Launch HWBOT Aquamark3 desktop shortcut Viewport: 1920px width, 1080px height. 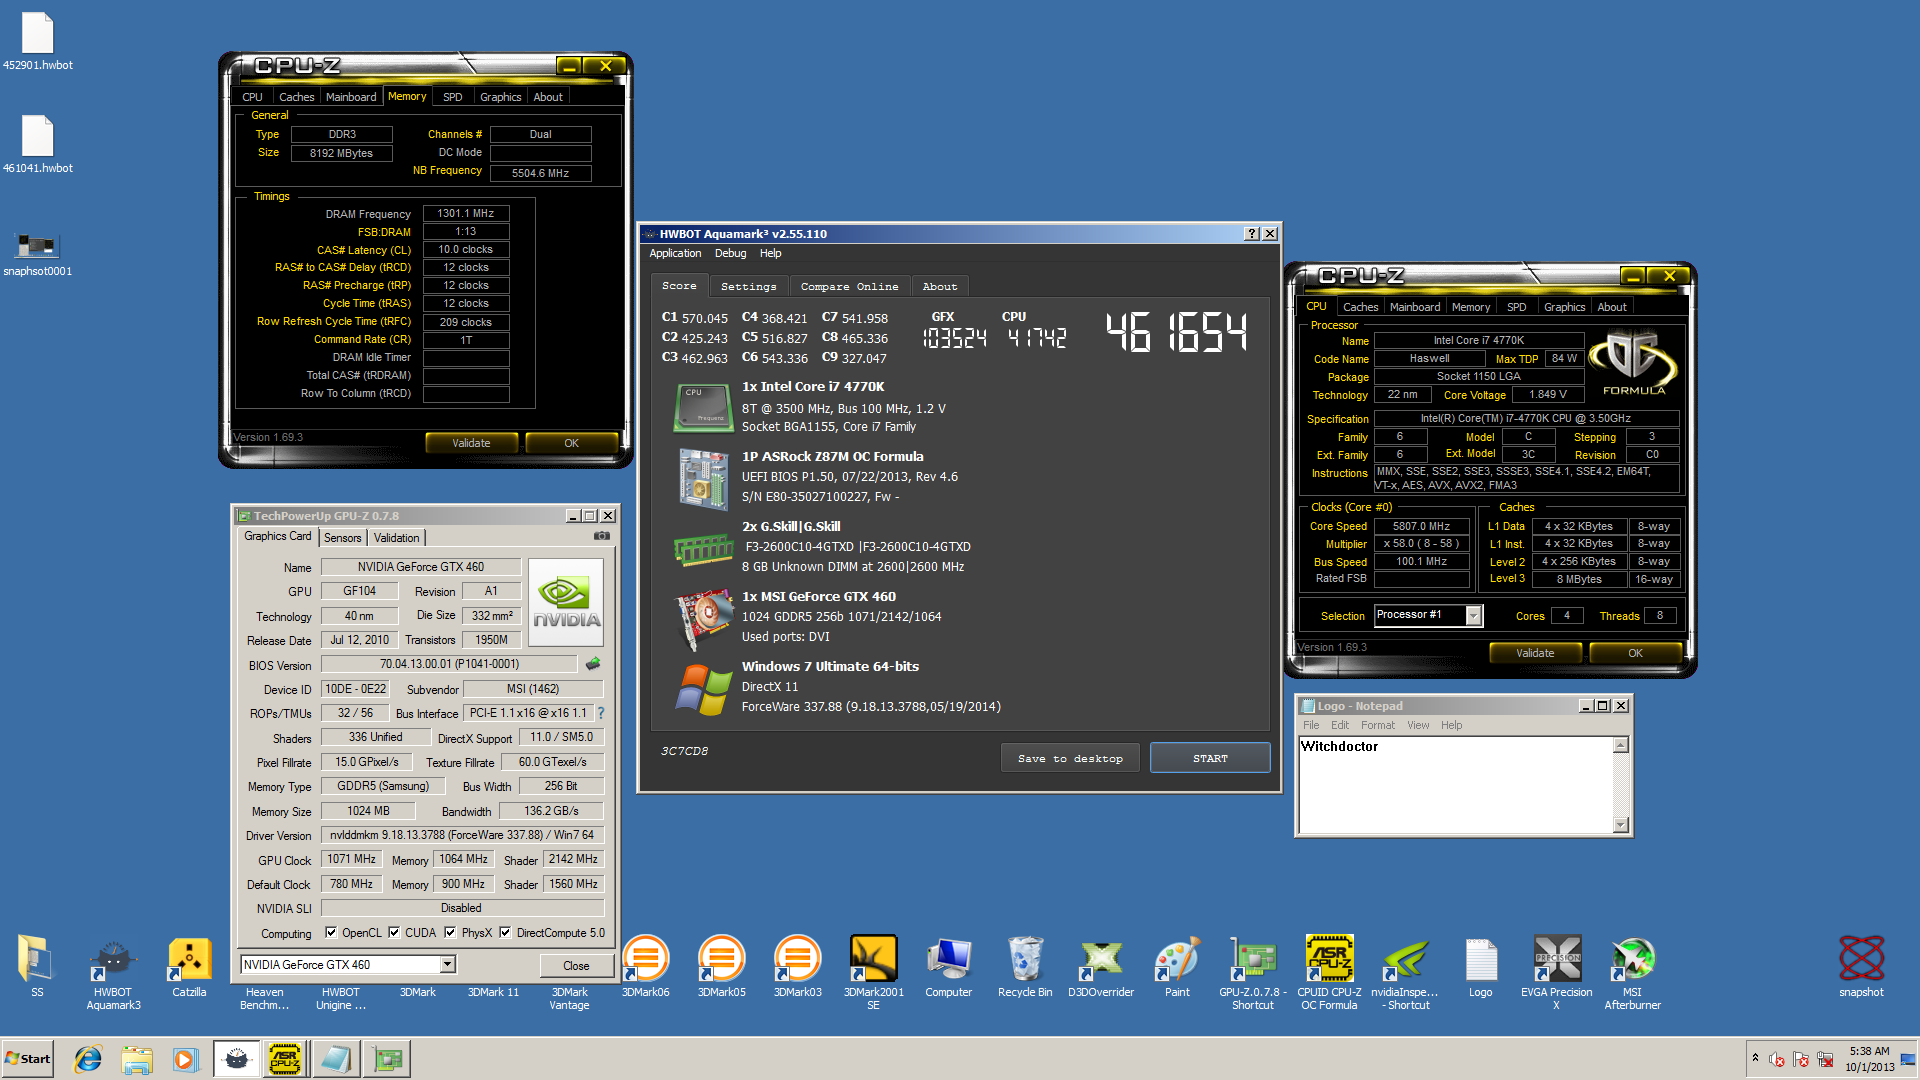[x=113, y=972]
